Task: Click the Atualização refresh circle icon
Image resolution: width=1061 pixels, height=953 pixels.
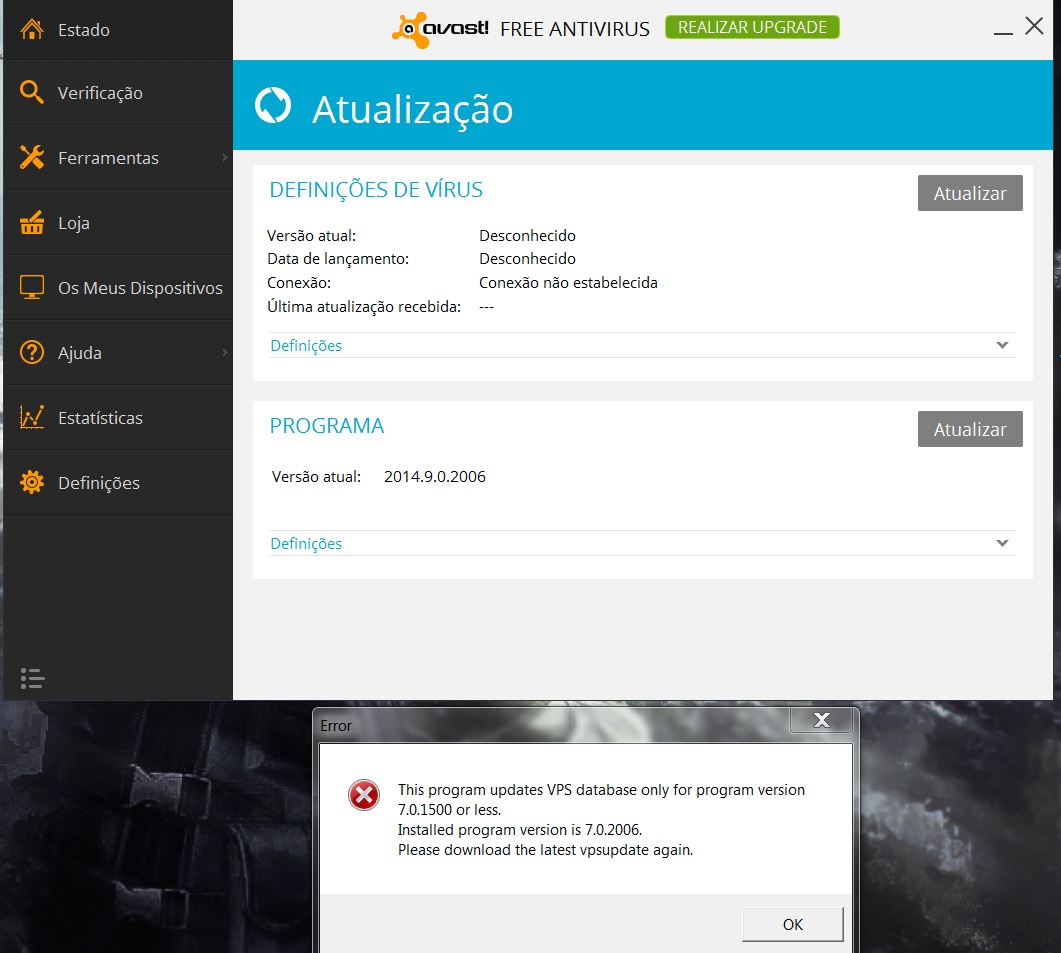Action: pyautogui.click(x=273, y=106)
